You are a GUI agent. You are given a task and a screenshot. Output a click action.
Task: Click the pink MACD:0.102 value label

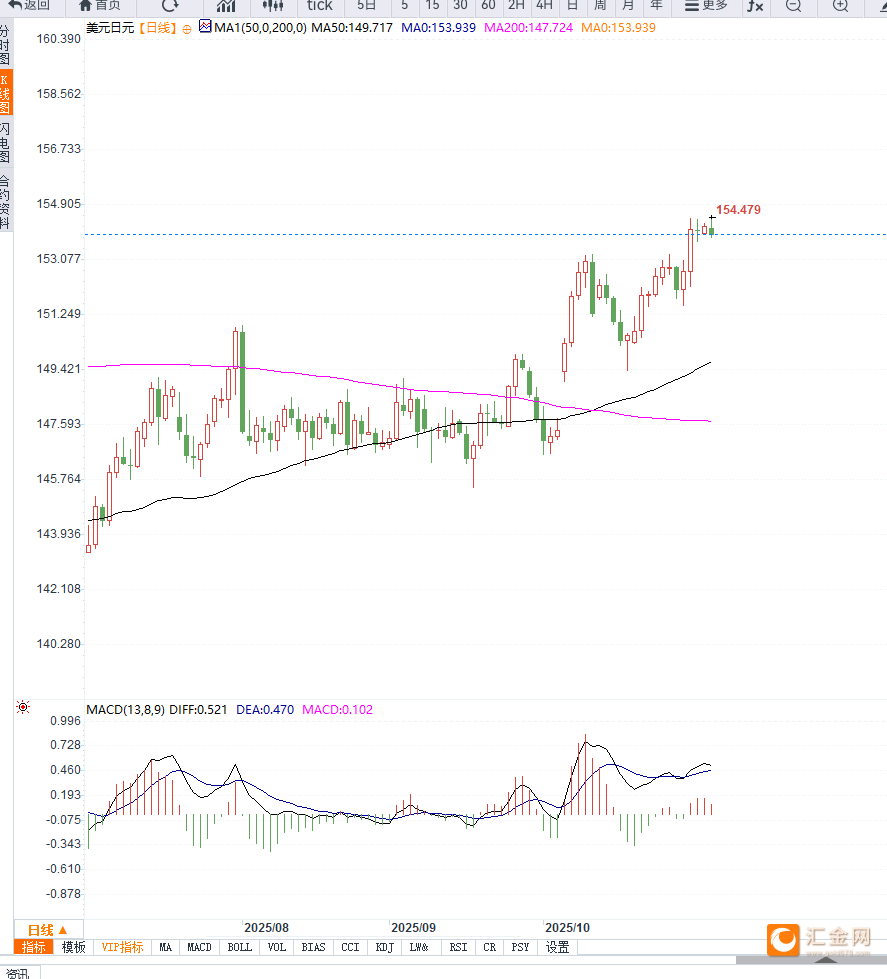(337, 710)
